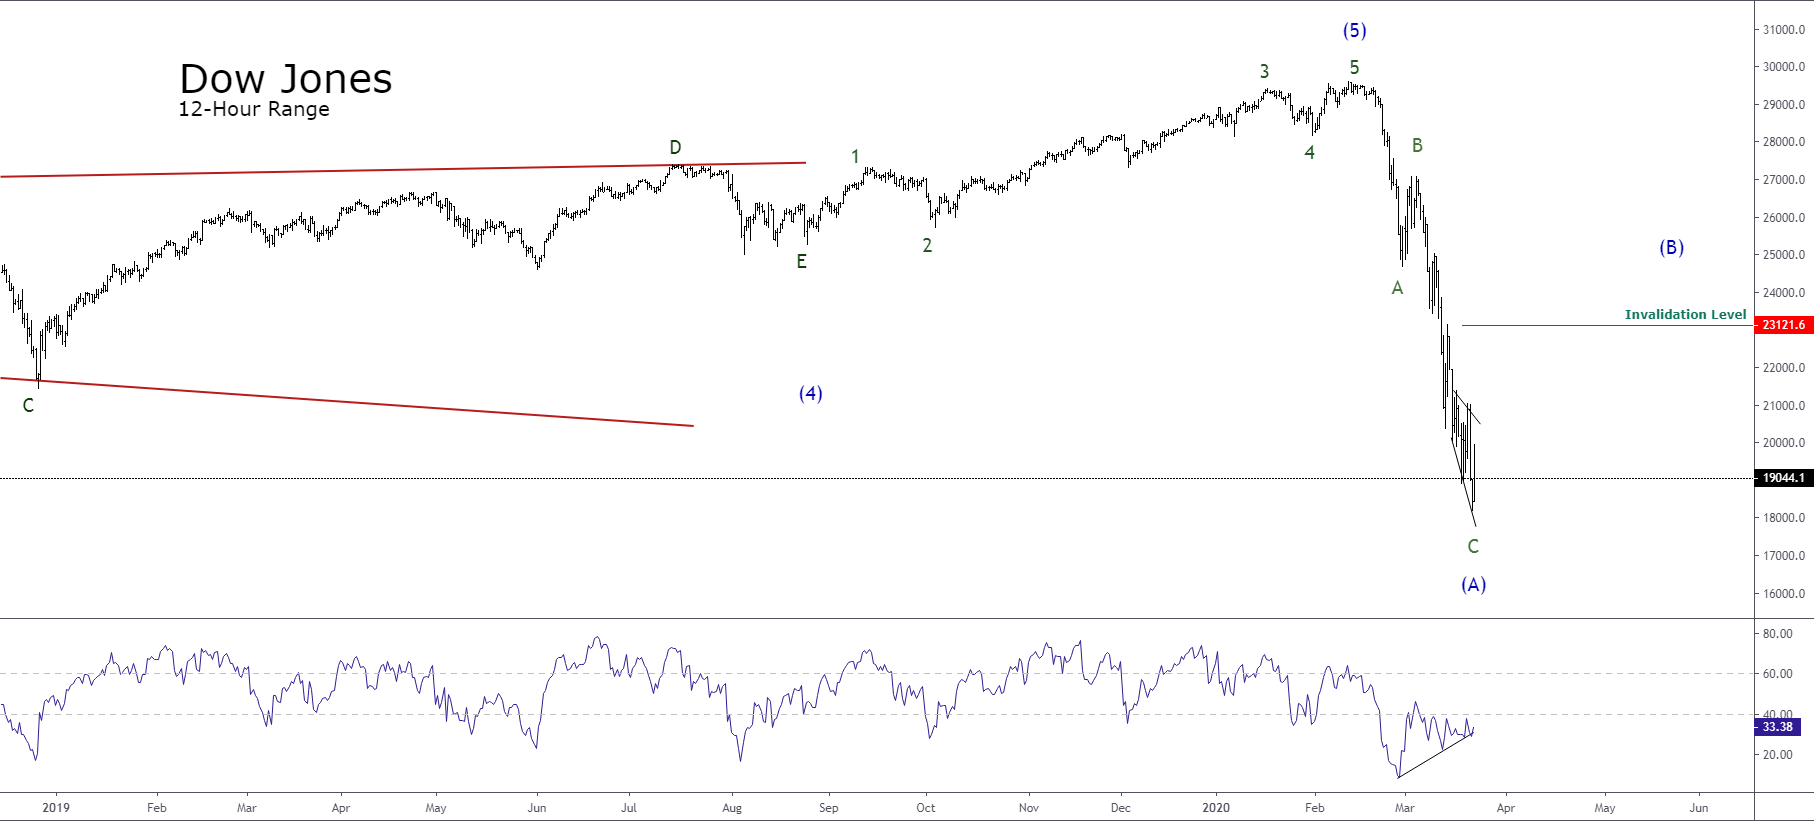1814x821 pixels.
Task: Click the 60.00 RSI axis label
Action: pos(1777,674)
